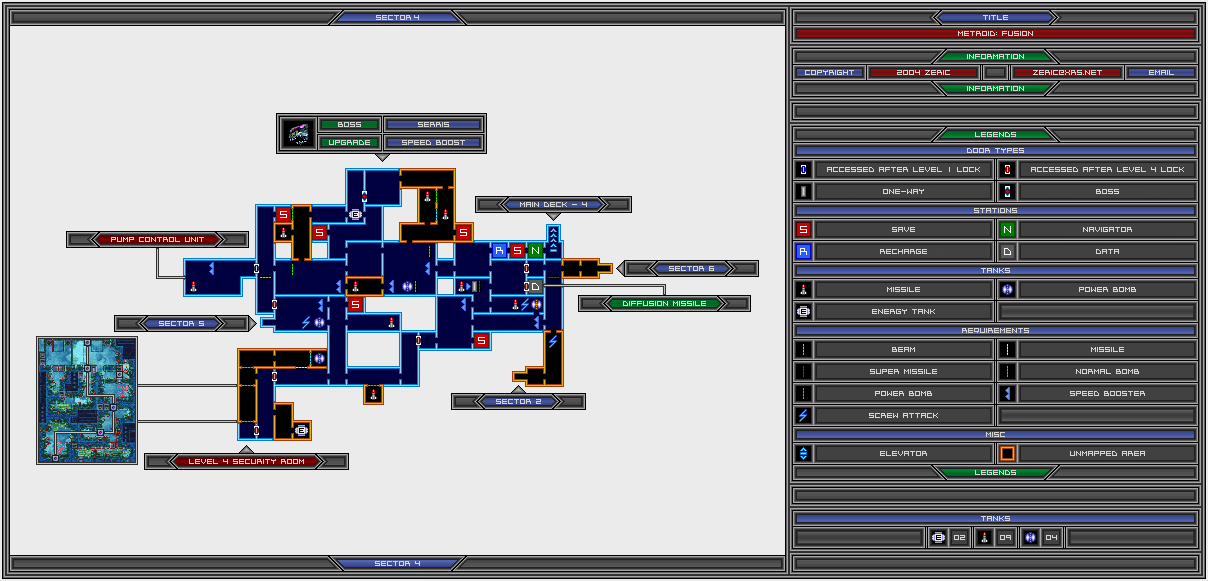
Task: Click the elevator below the Main Deck label
Action: click(x=553, y=238)
